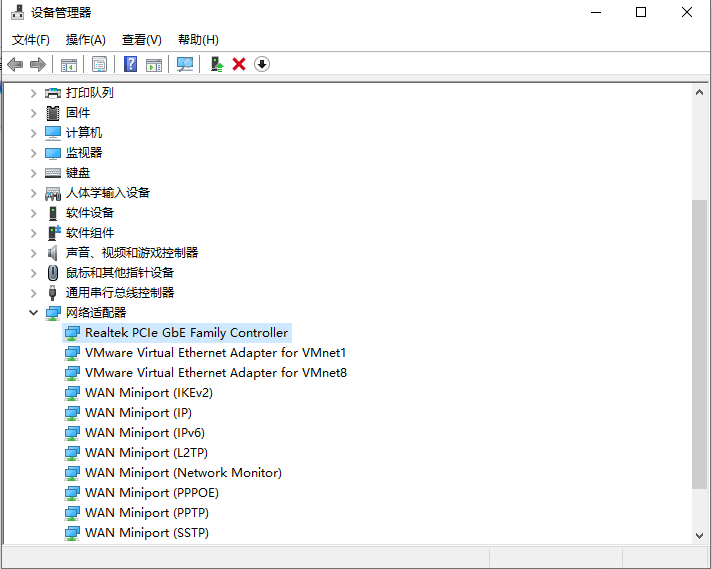Viewport: 712px width, 569px height.
Task: Open the 操作(A) menu
Action: (85, 39)
